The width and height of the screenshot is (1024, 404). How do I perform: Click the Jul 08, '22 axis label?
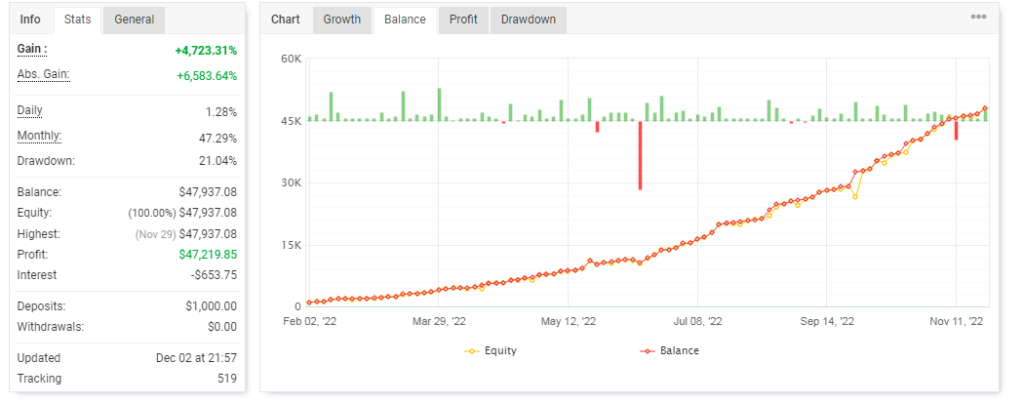coord(697,322)
